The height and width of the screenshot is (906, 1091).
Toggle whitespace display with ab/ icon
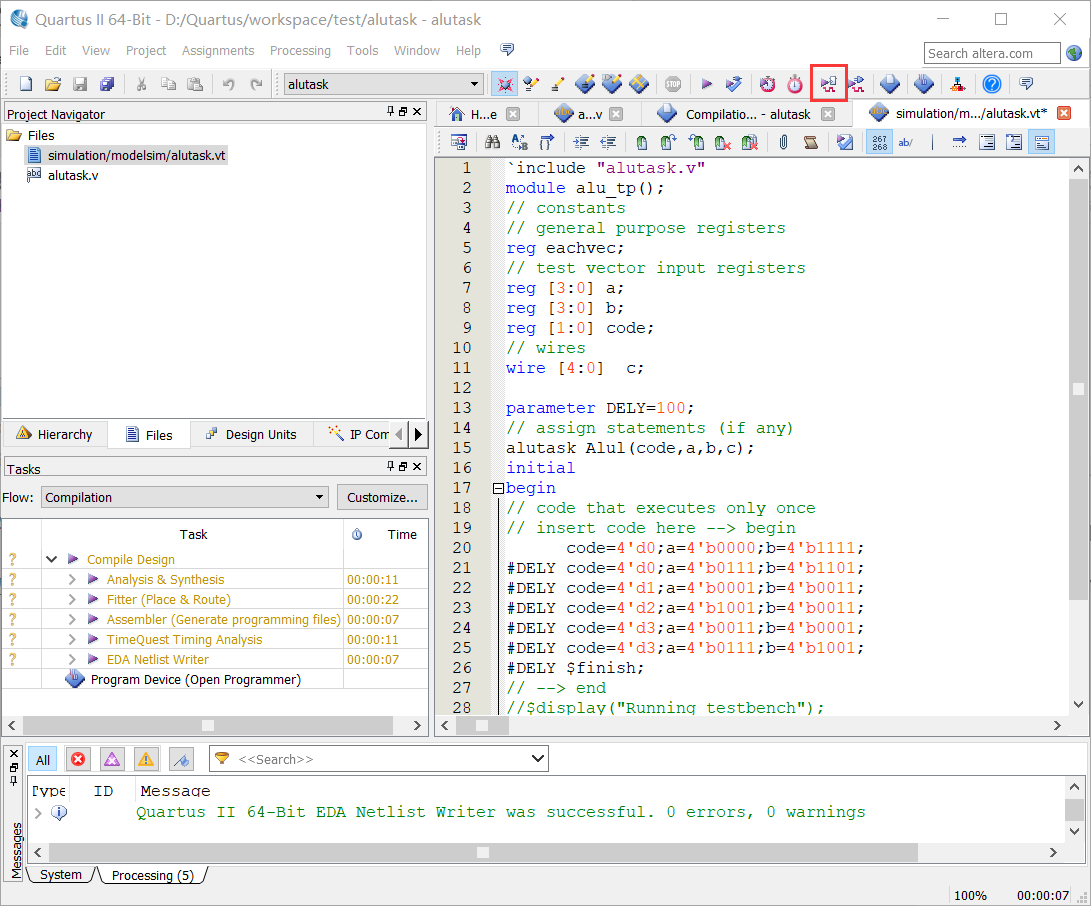pyautogui.click(x=905, y=142)
